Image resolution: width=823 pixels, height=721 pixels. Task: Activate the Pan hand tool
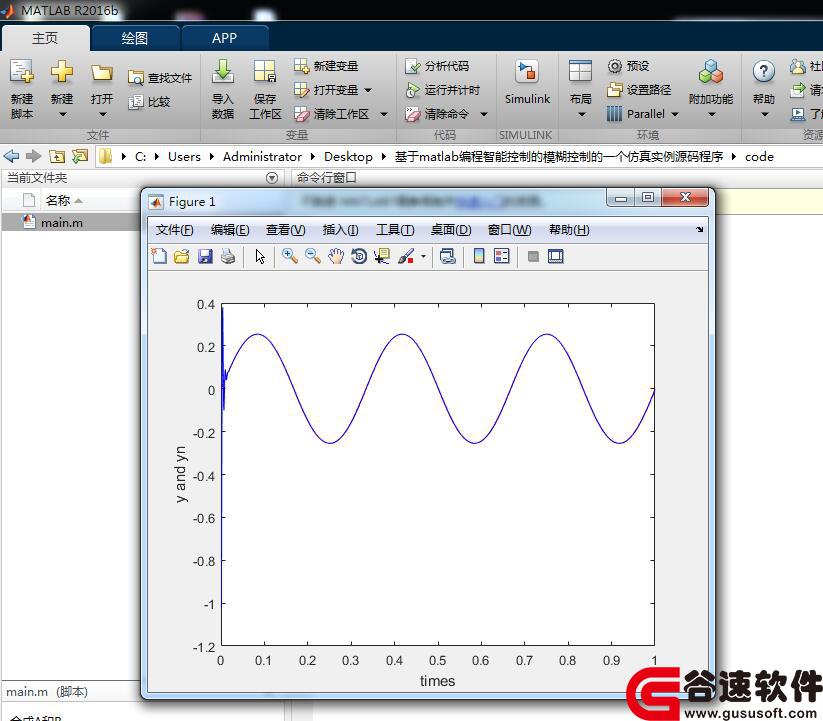pos(336,256)
